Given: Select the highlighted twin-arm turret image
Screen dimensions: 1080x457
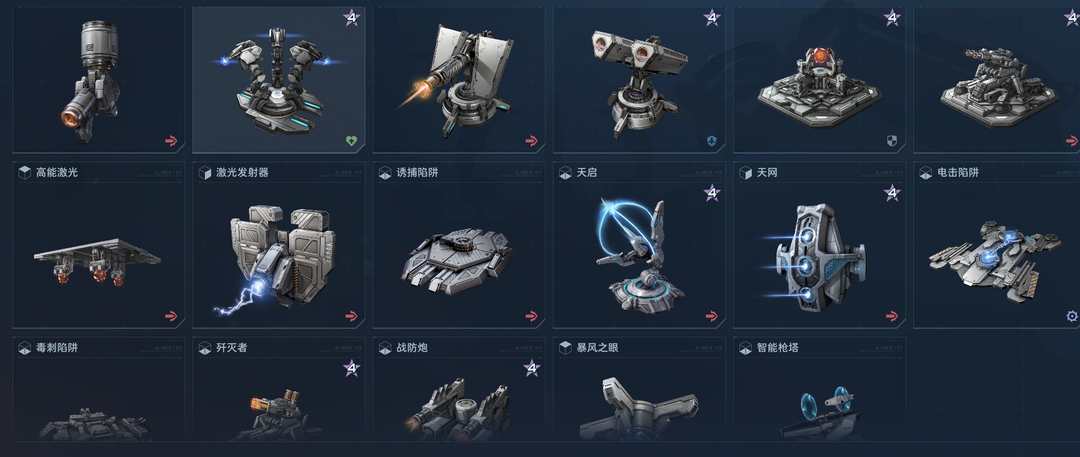Looking at the screenshot, I should click(280, 81).
